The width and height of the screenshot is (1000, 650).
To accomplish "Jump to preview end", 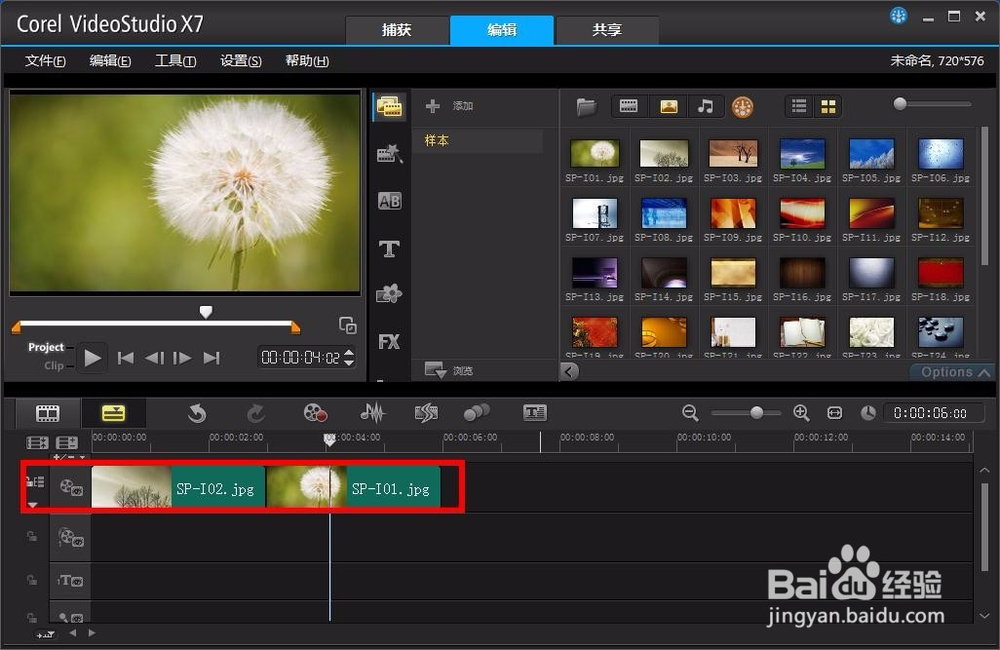I will (x=211, y=358).
